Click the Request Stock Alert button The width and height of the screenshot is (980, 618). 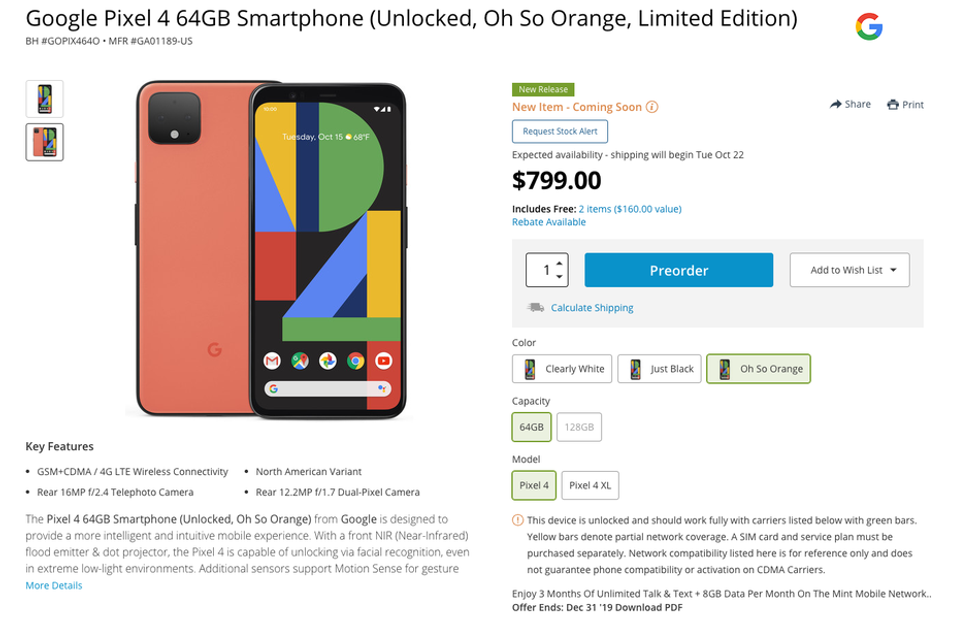[559, 131]
